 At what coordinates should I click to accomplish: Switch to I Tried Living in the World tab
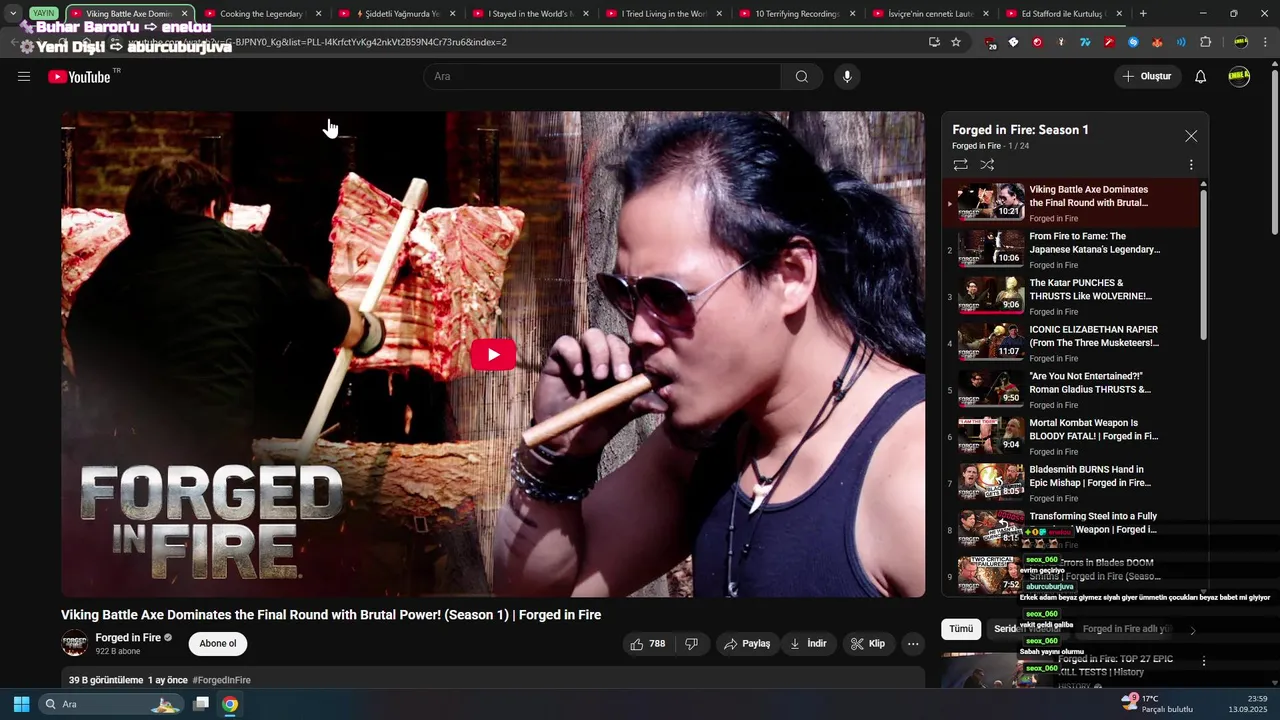pyautogui.click(x=664, y=14)
